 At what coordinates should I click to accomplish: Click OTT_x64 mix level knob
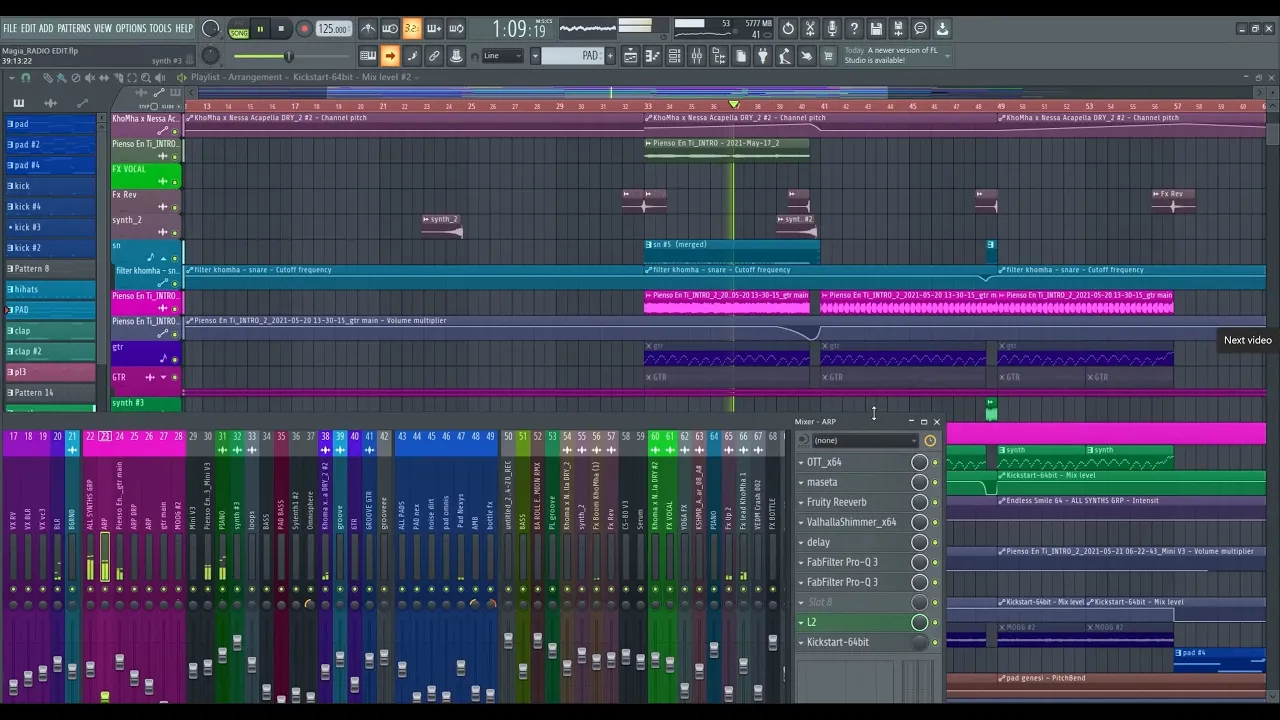[x=919, y=462]
